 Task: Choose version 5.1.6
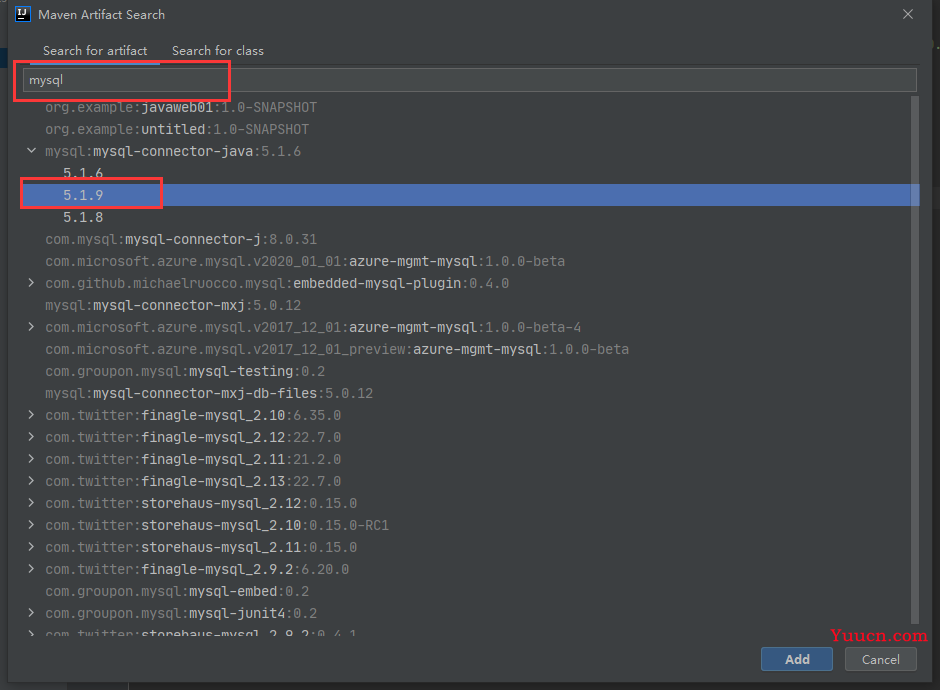click(83, 173)
